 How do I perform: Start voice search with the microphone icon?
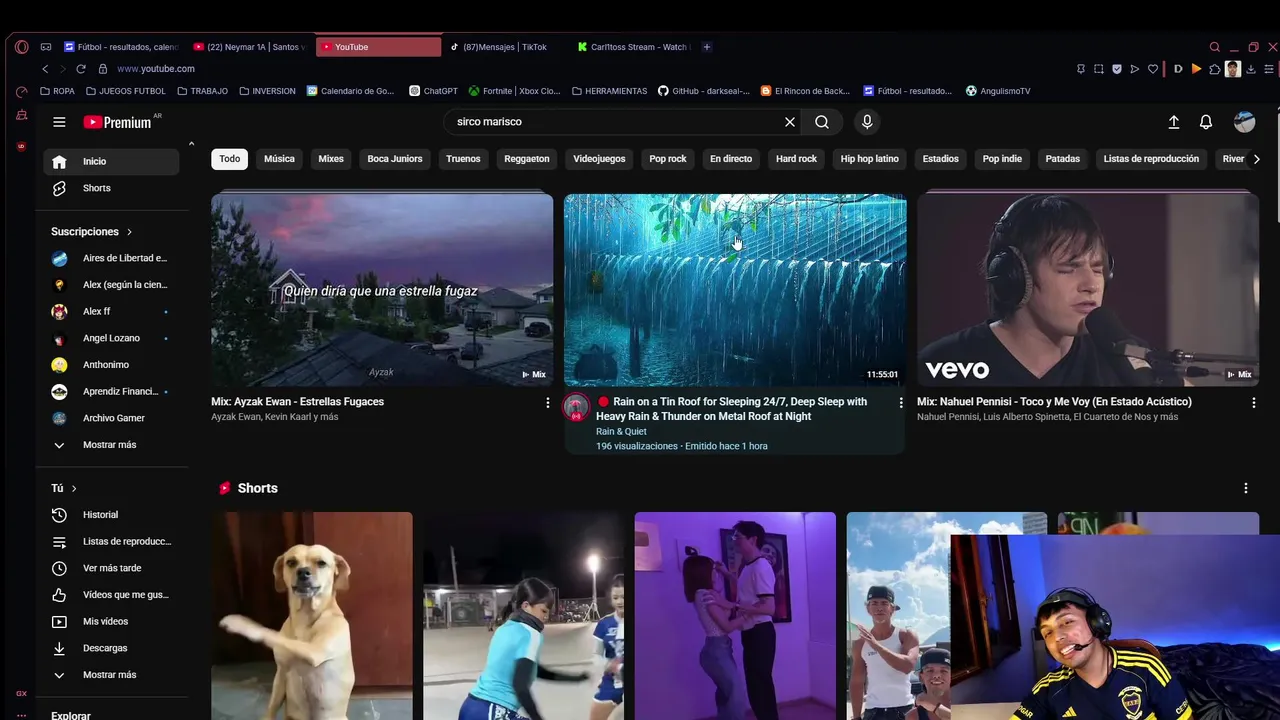[x=867, y=122]
